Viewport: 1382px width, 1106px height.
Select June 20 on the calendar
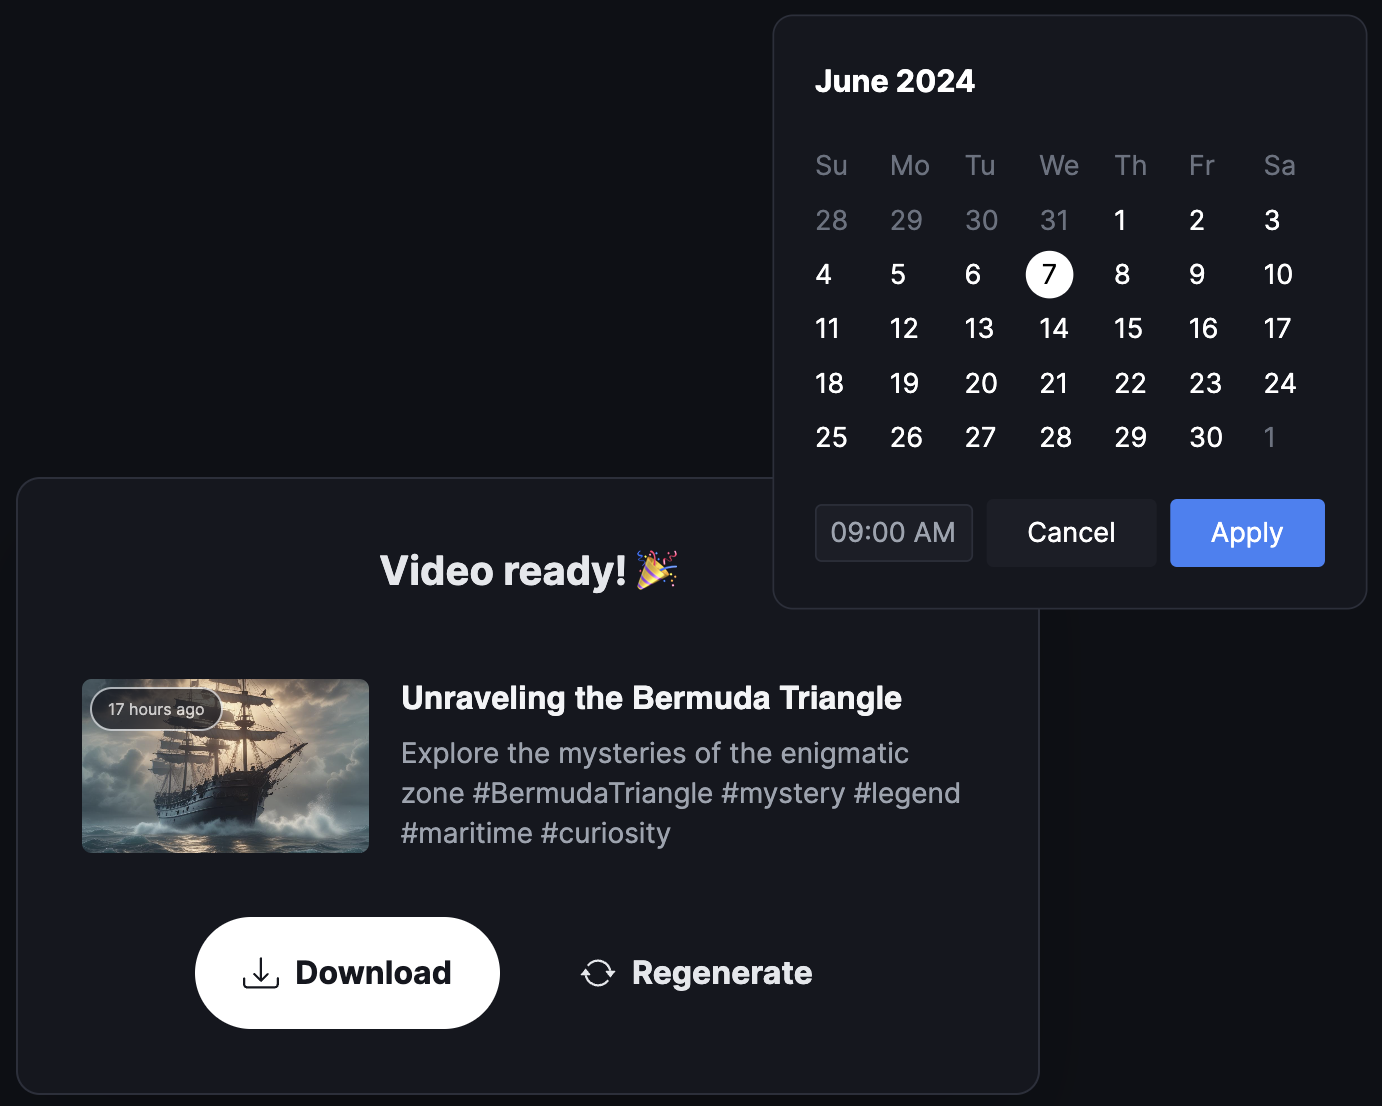pyautogui.click(x=980, y=383)
